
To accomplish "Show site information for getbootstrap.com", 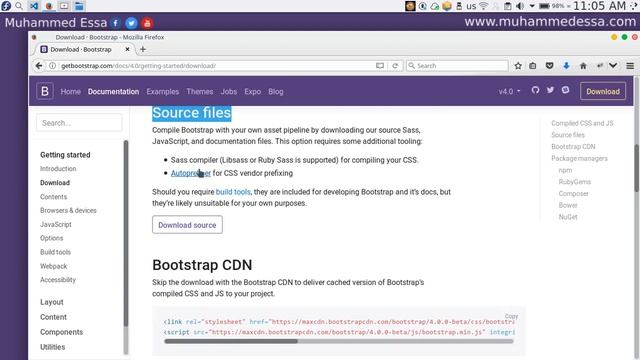I will pyautogui.click(x=52, y=66).
